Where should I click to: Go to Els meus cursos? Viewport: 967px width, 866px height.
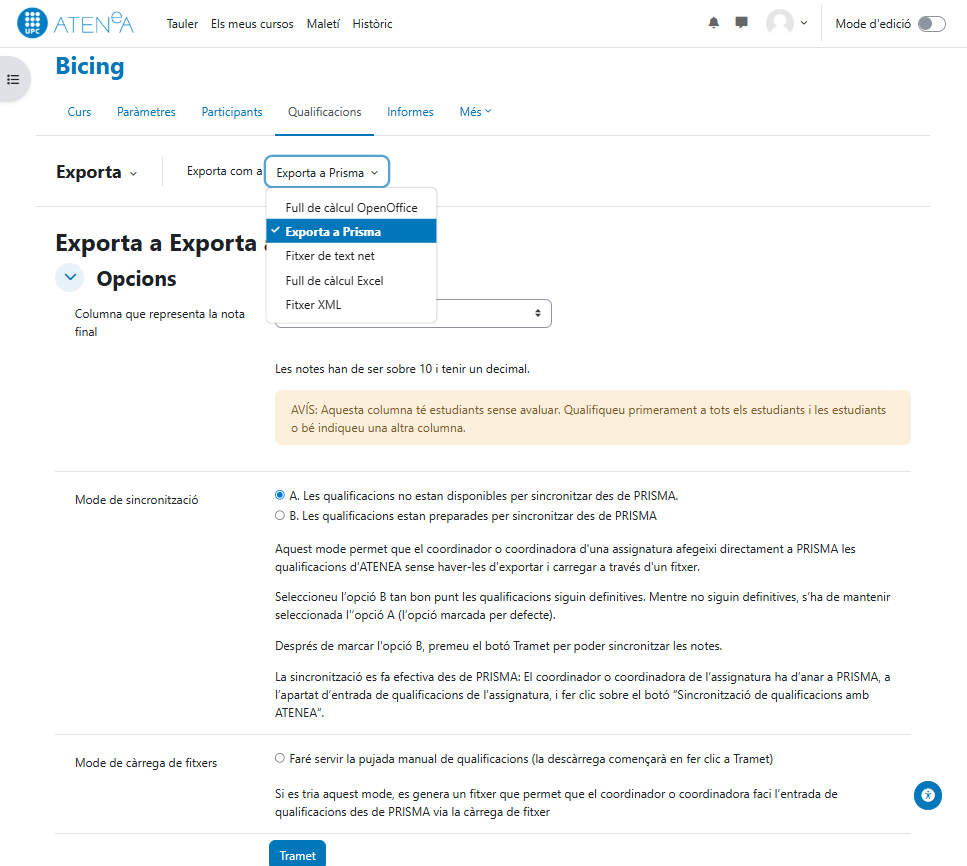coord(252,24)
